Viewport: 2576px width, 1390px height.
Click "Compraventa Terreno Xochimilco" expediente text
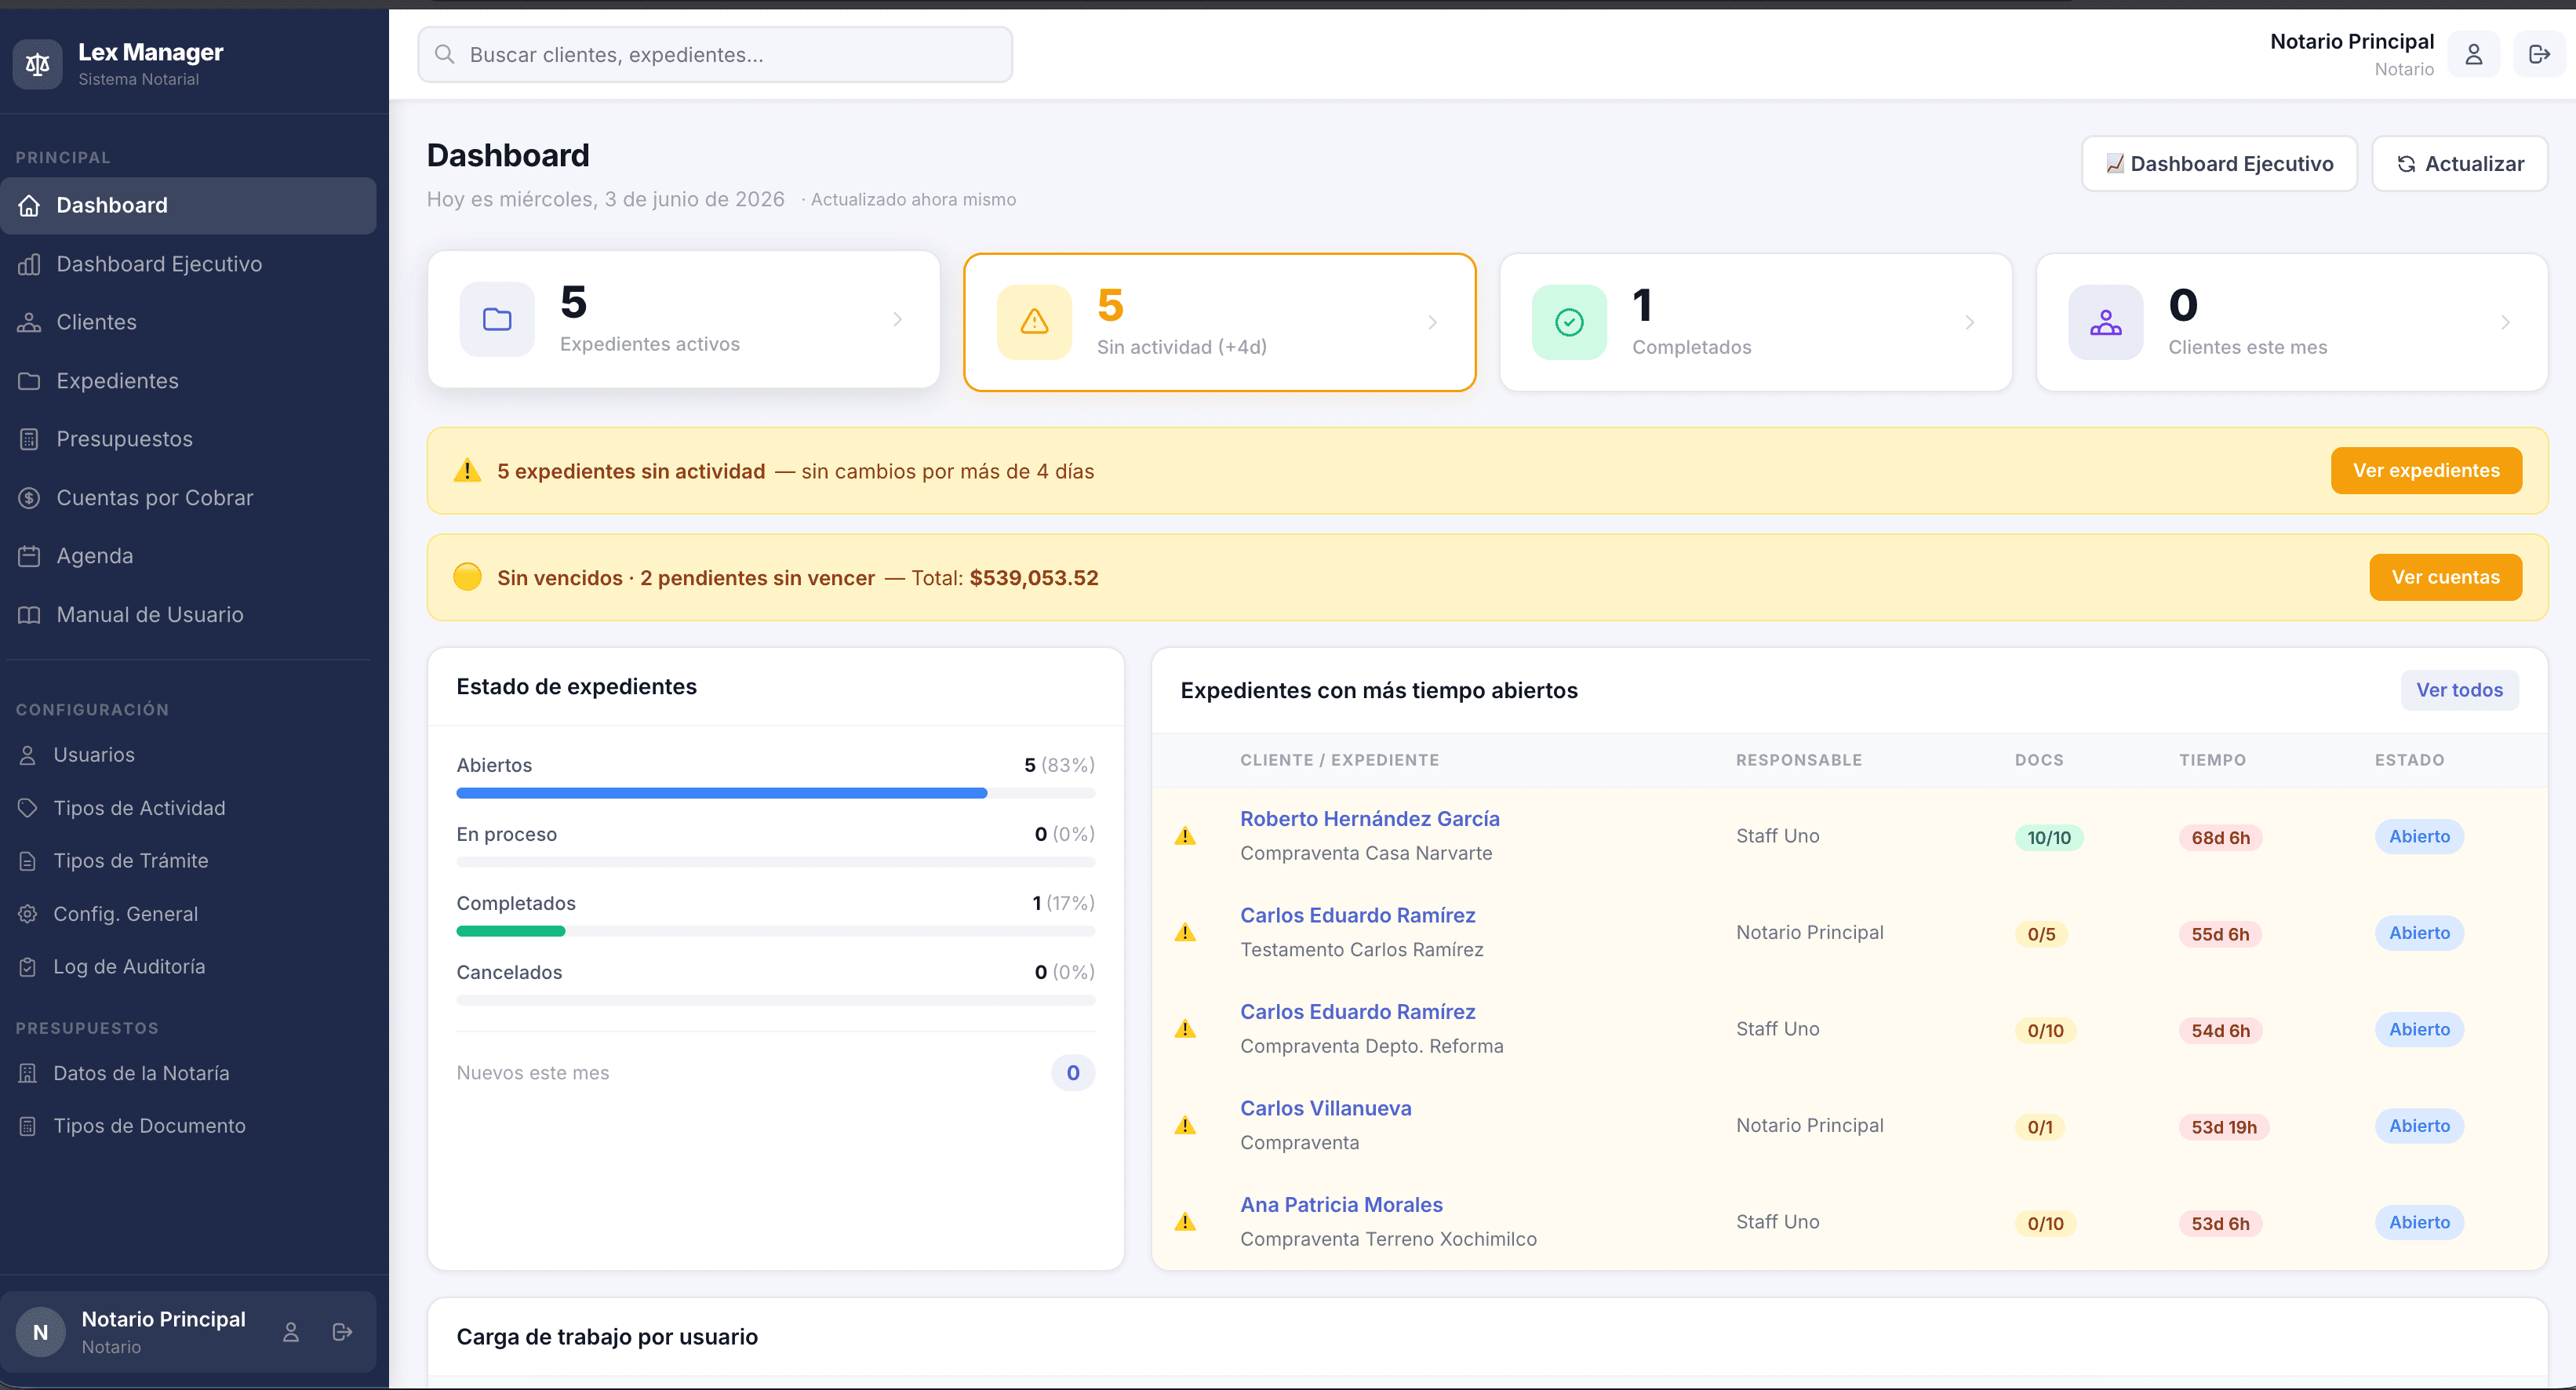pyautogui.click(x=1388, y=1239)
